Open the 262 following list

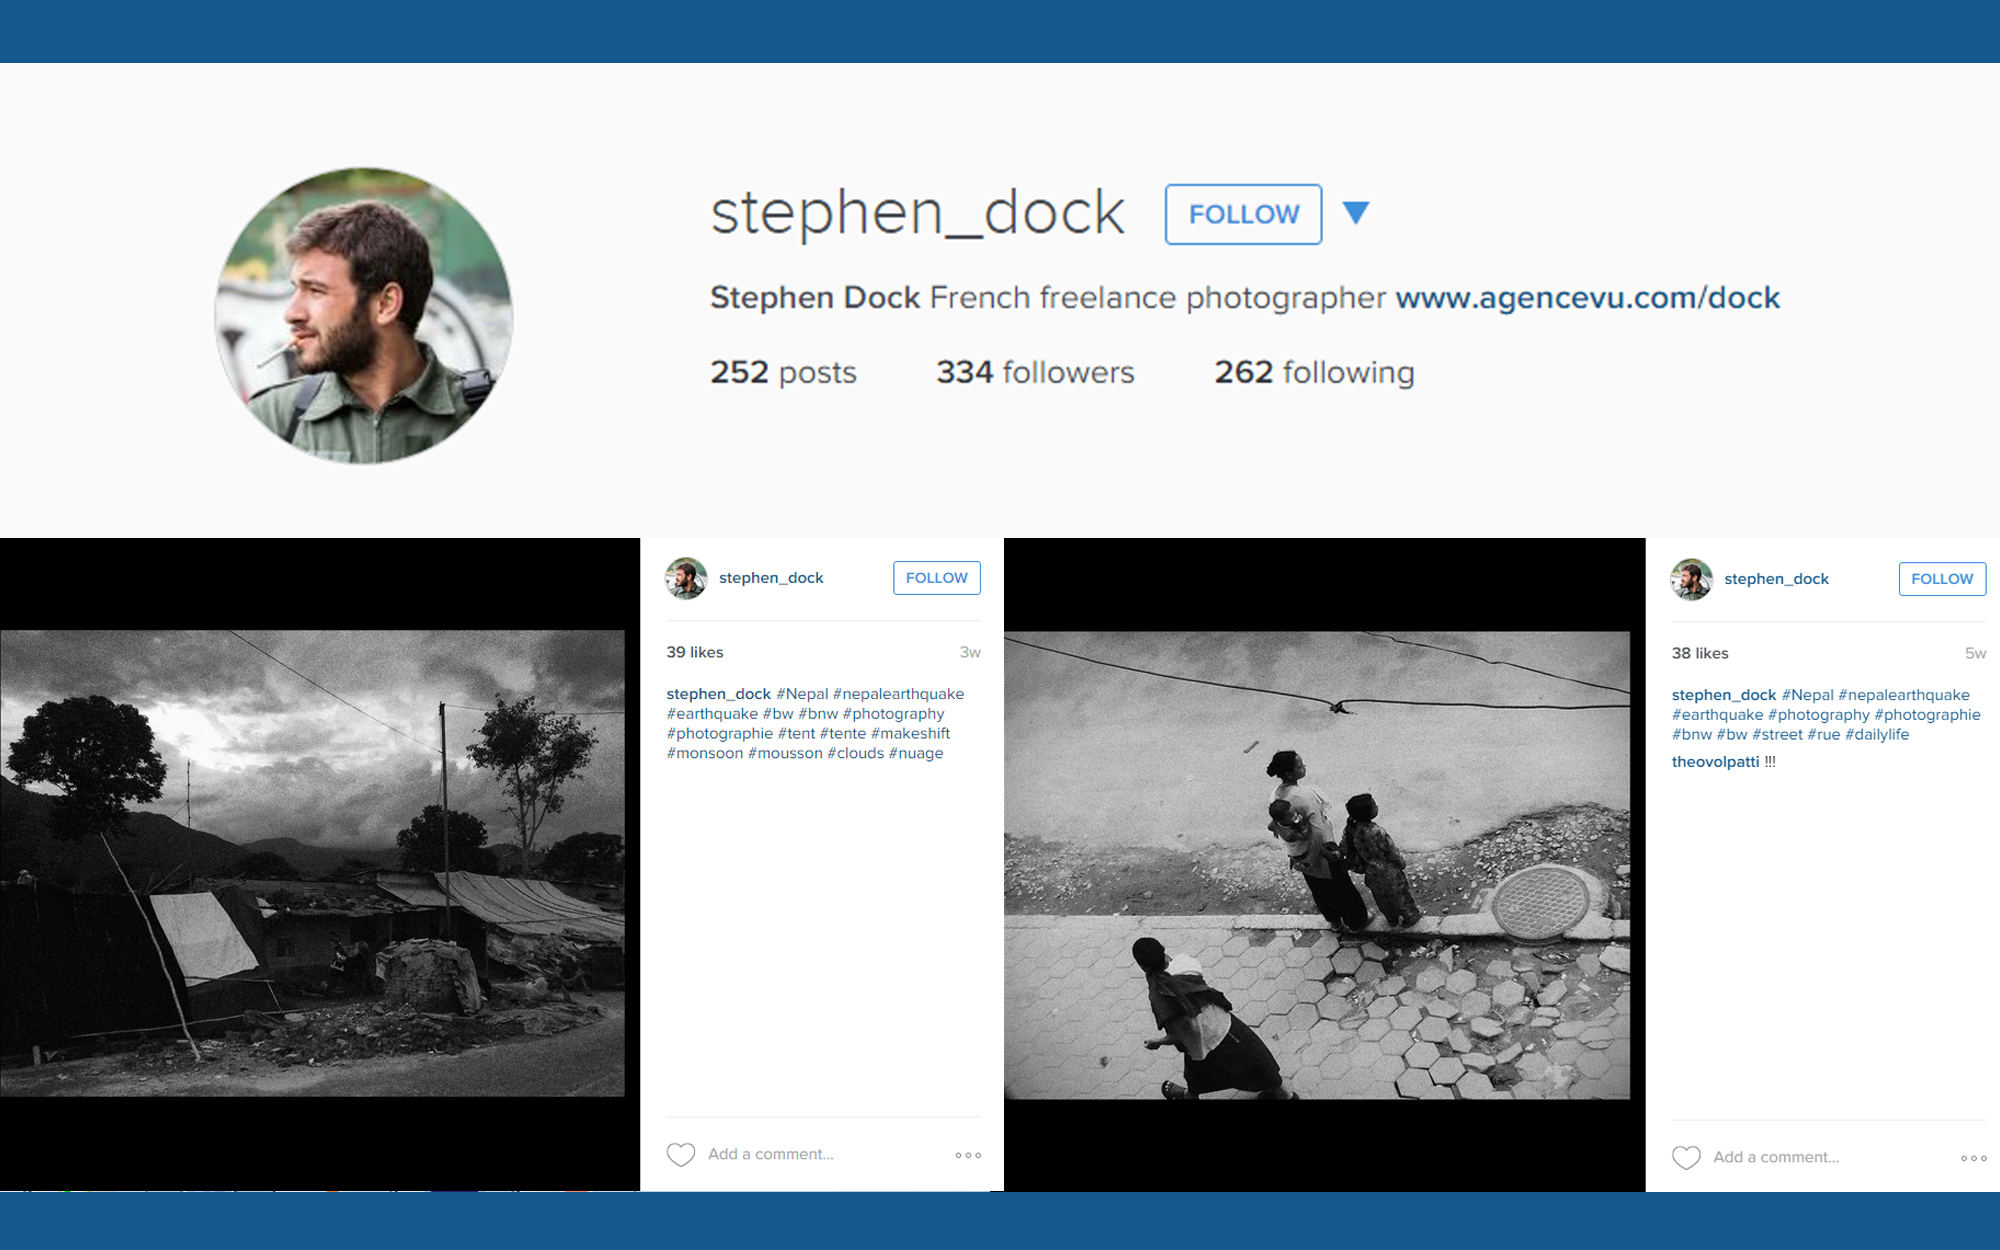(1314, 372)
